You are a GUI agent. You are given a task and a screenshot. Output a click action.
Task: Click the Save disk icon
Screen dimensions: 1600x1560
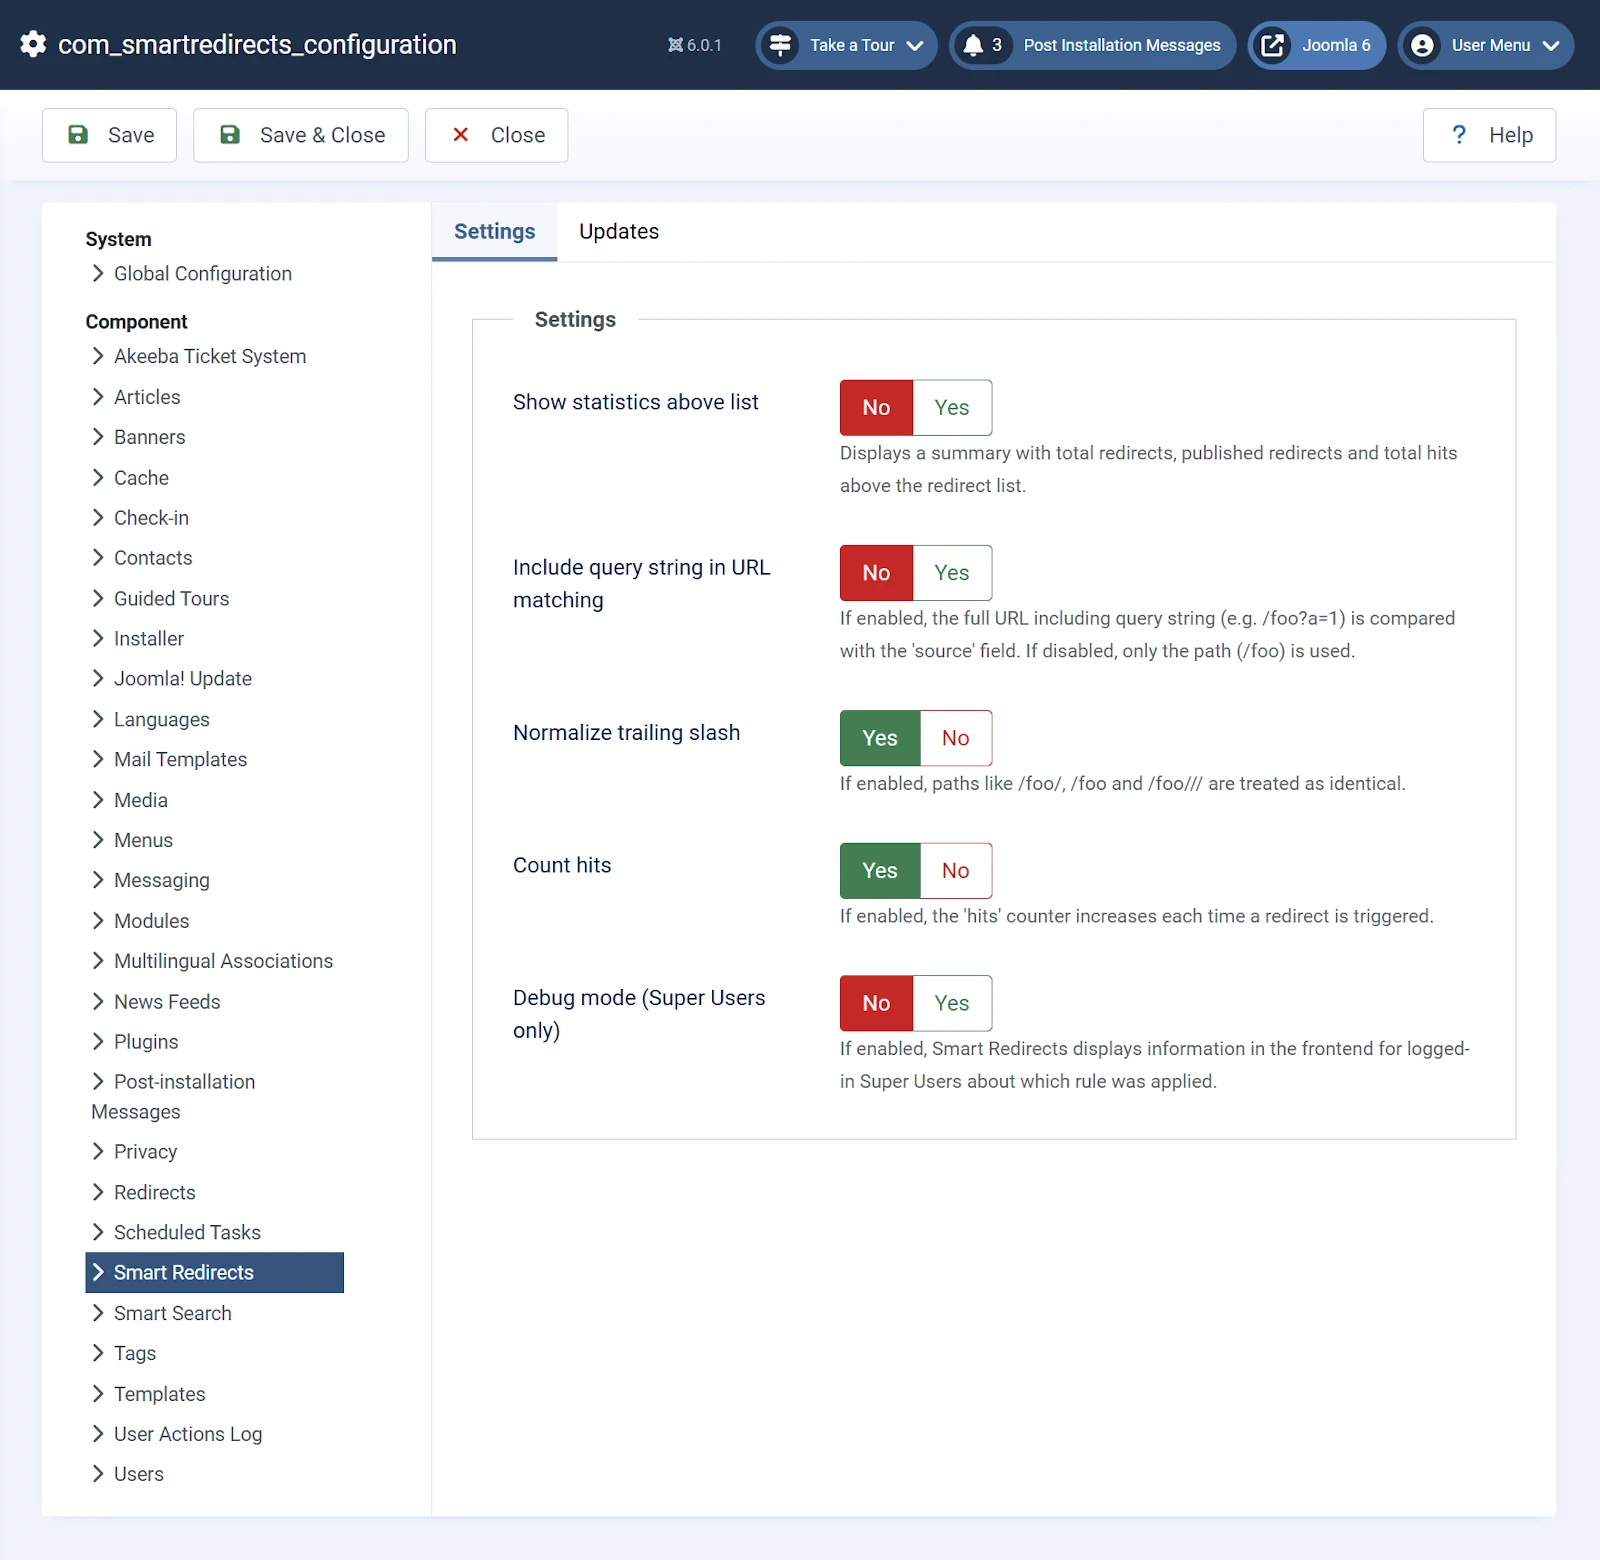77,134
